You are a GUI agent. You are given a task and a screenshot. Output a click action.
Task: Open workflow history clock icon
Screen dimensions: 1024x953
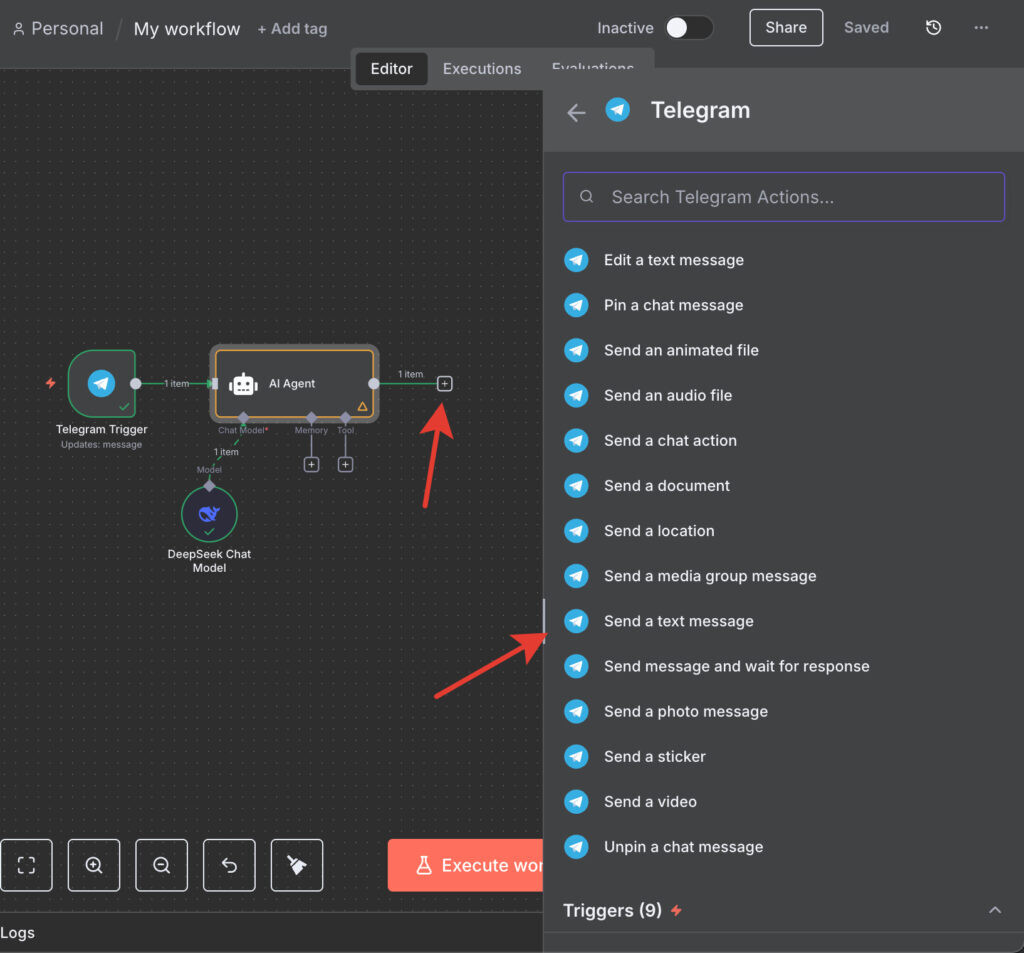(933, 28)
